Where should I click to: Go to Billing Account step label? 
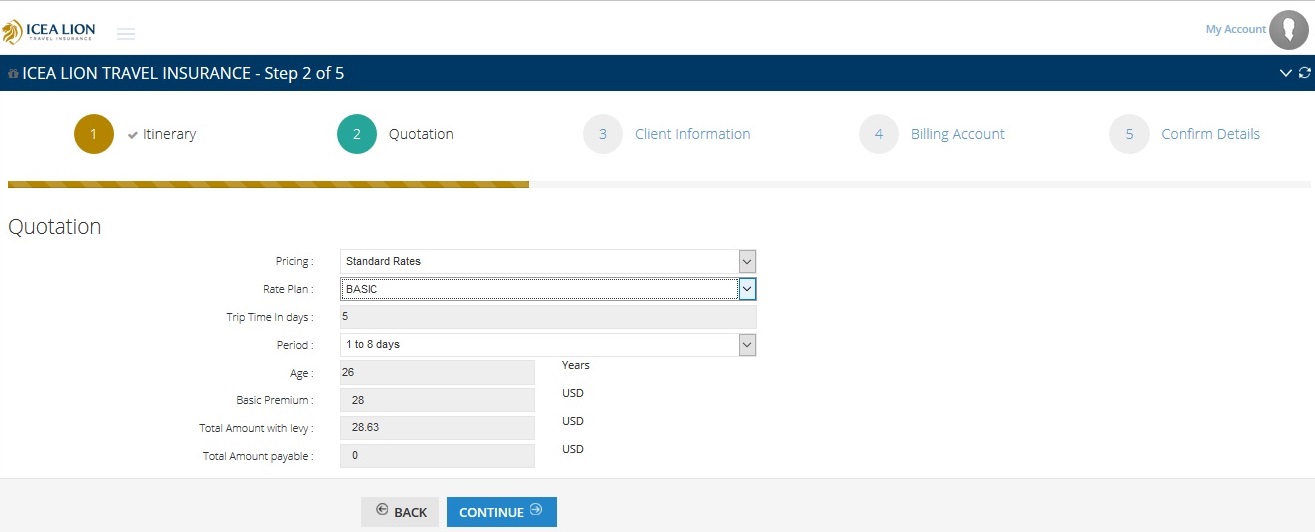point(957,134)
